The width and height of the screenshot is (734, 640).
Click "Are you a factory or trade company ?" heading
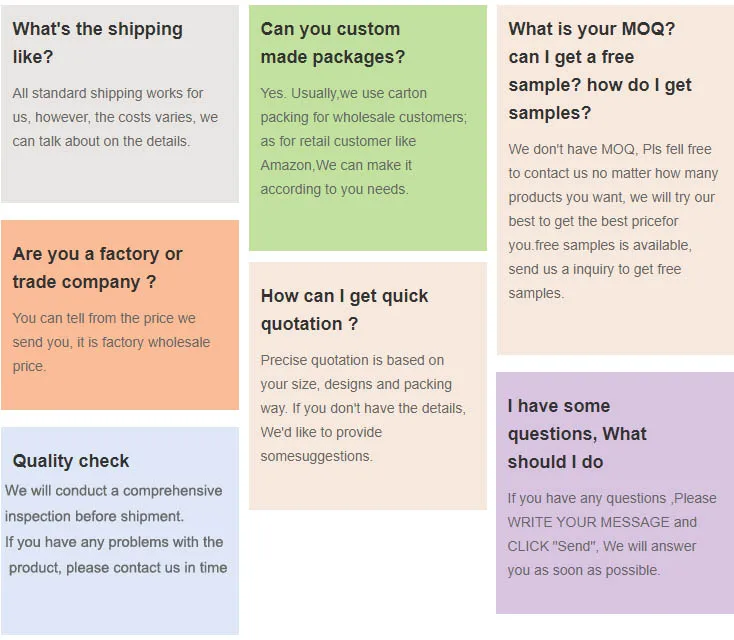pyautogui.click(x=97, y=268)
